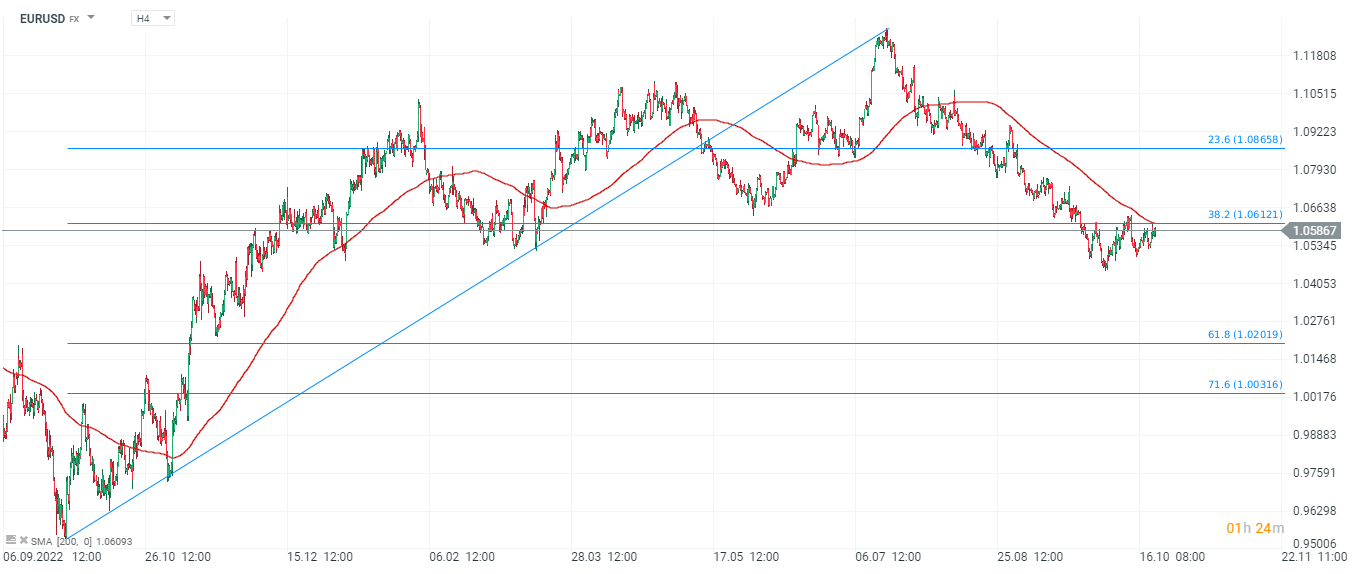Remove the SMA indicator with X icon
1353x574 pixels.
pyautogui.click(x=24, y=540)
